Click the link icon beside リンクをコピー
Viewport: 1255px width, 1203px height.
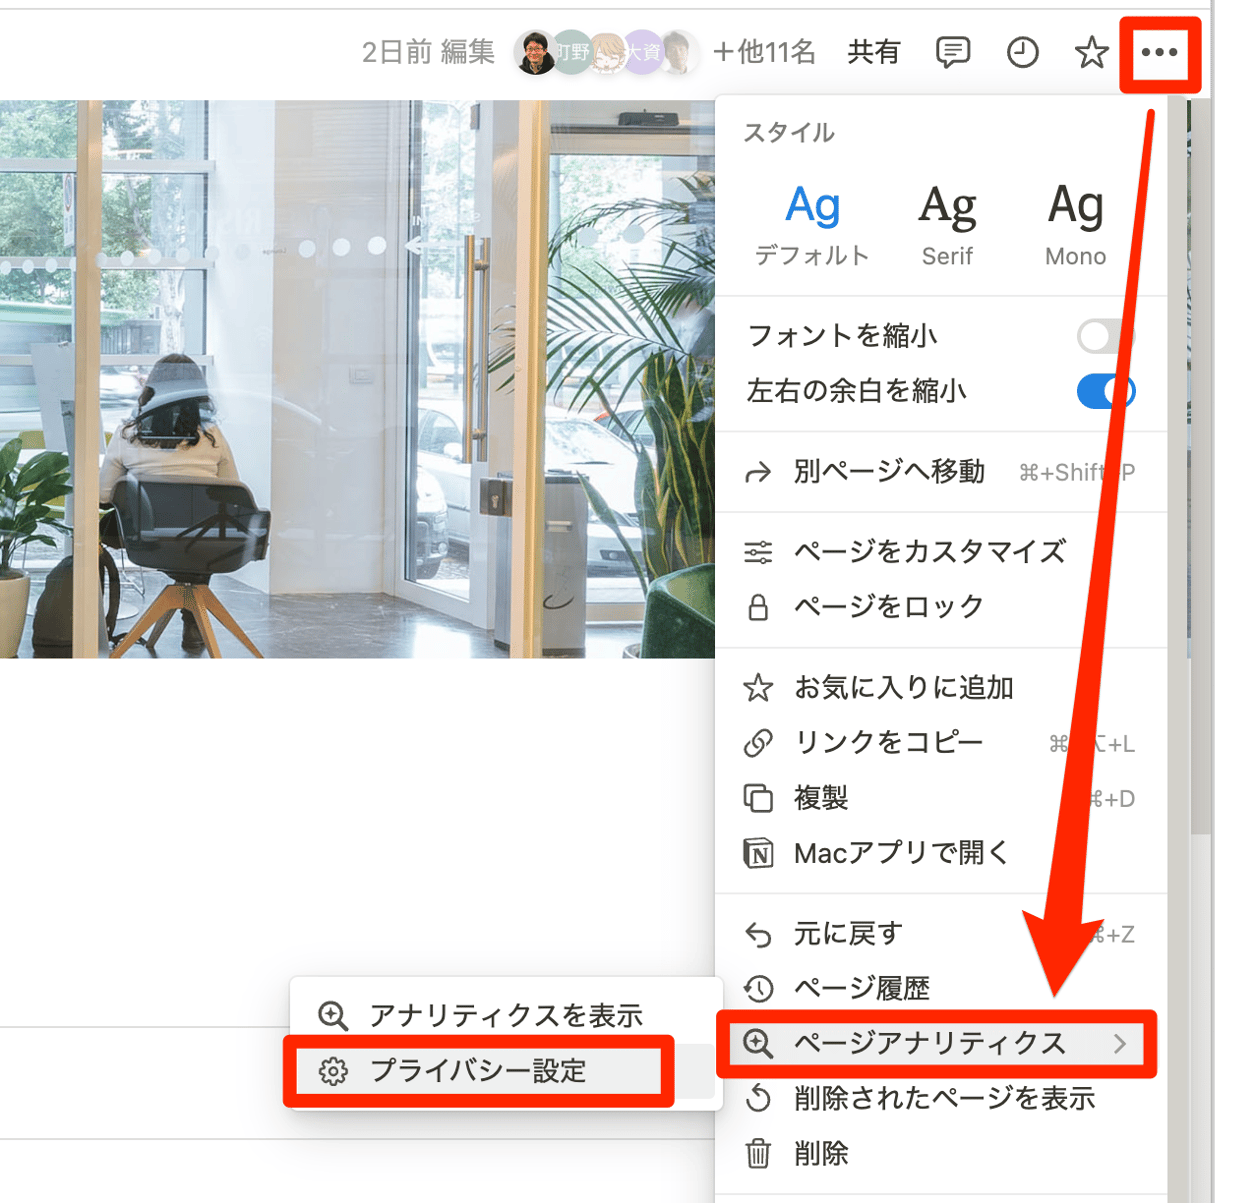click(757, 742)
